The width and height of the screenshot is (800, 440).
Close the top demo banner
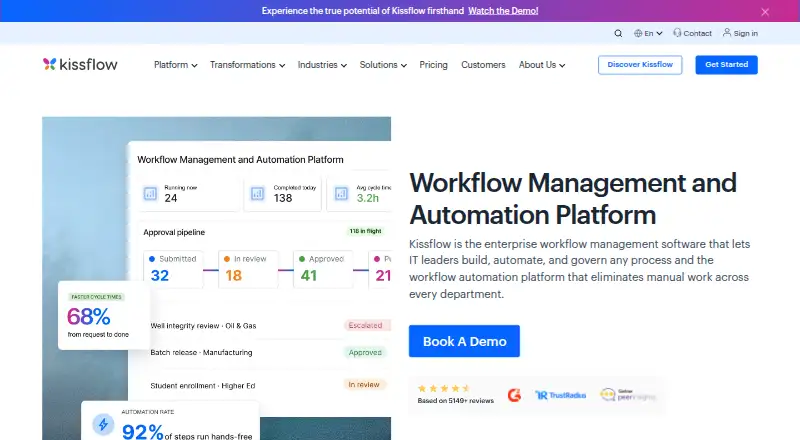[x=765, y=12]
